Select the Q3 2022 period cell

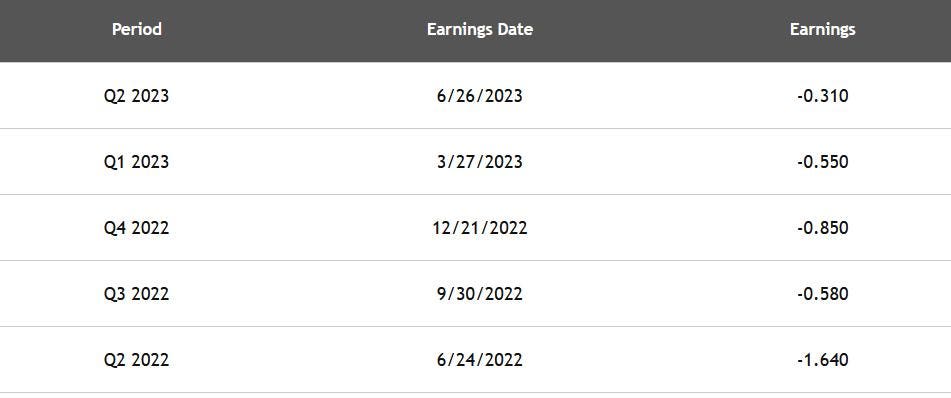click(136, 294)
